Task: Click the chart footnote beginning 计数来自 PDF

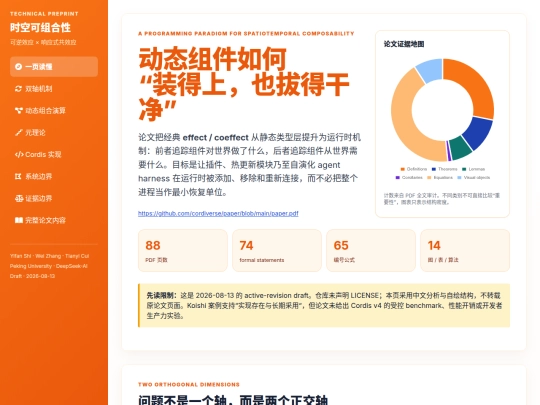Action: [x=442, y=199]
